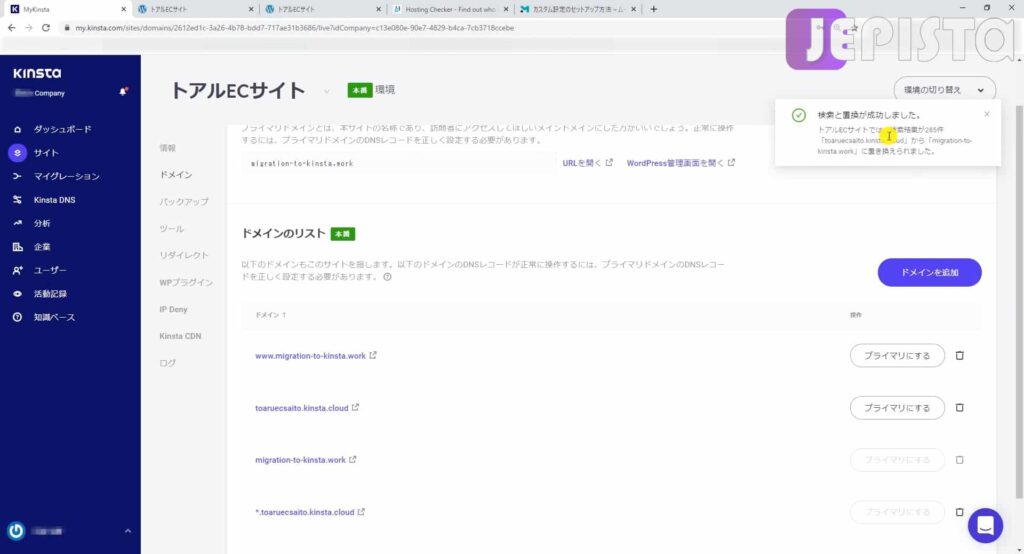Click the browser forward arrow
Viewport: 1024px width, 554px height.
28,28
